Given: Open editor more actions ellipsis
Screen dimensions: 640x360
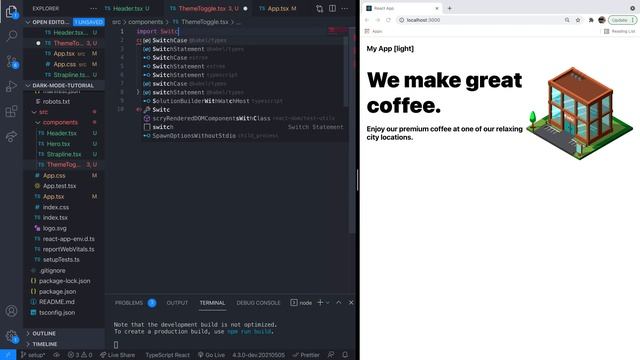Looking at the screenshot, I should pyautogui.click(x=345, y=9).
